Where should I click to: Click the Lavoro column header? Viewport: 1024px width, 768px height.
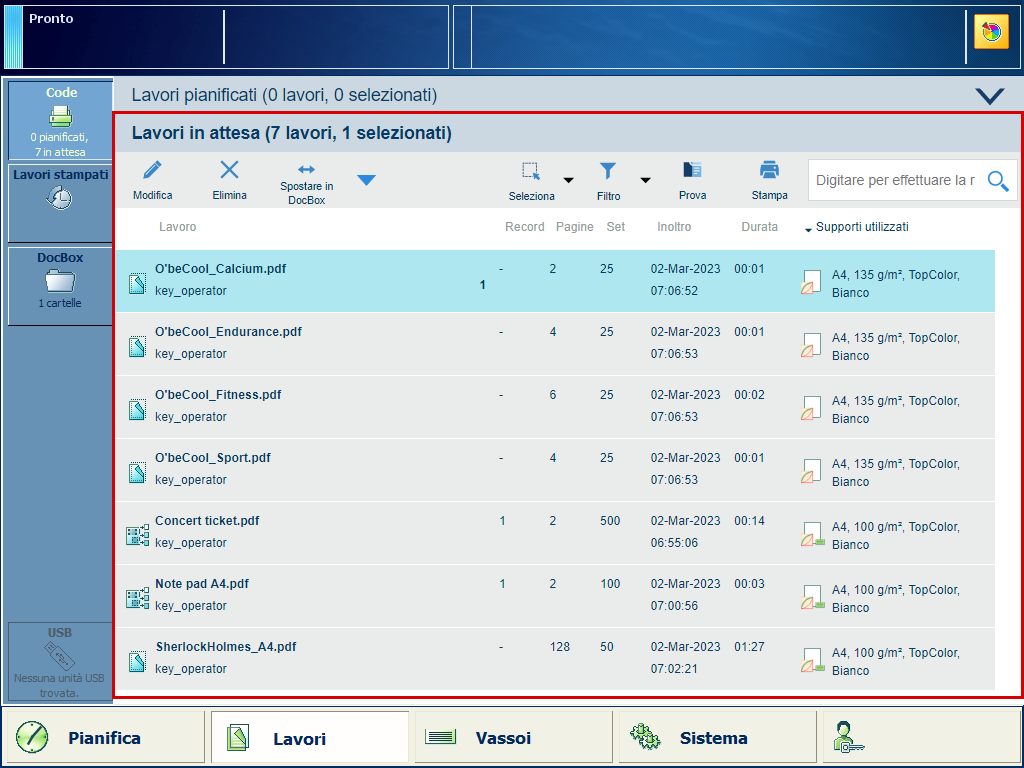coord(177,227)
